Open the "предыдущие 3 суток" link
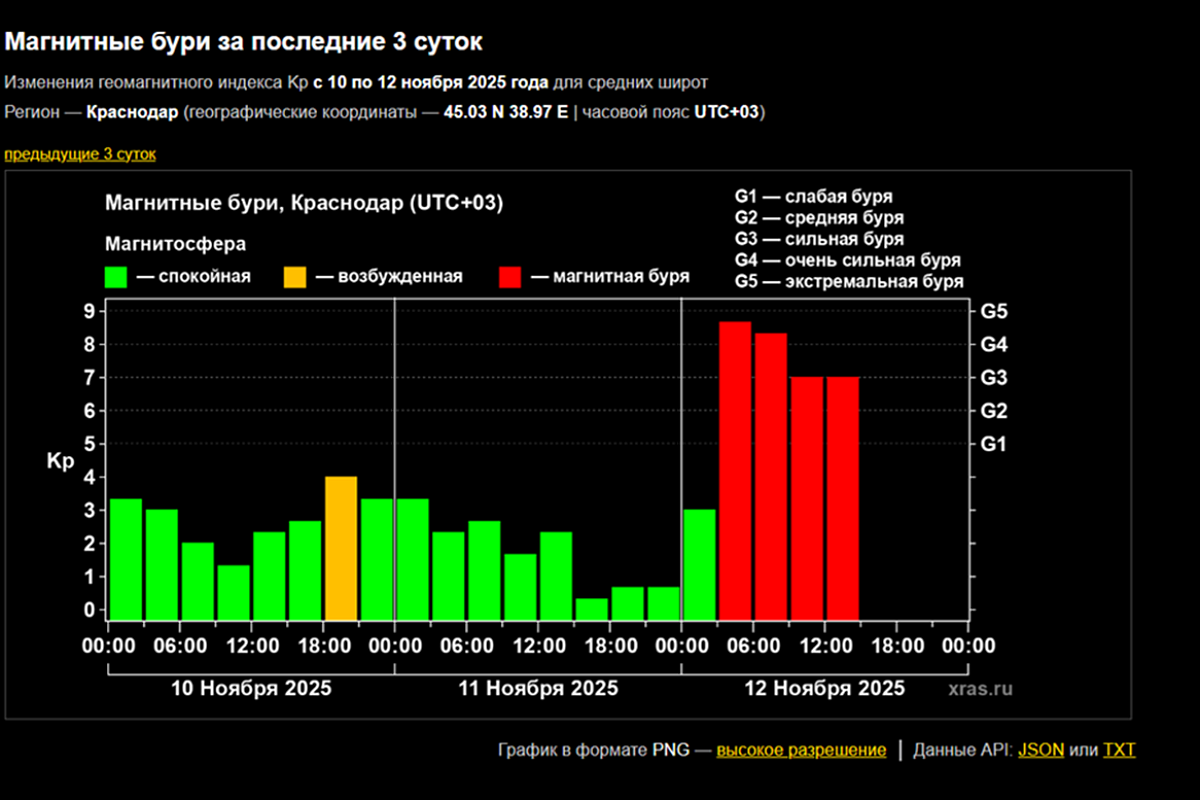Screen dimensions: 1200x800 (x=80, y=154)
